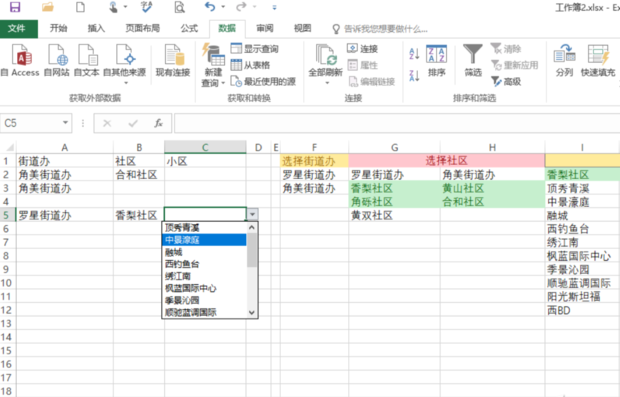The height and width of the screenshot is (397, 620).
Task: Open the Undo history dropdown arrow
Action: click(223, 7)
